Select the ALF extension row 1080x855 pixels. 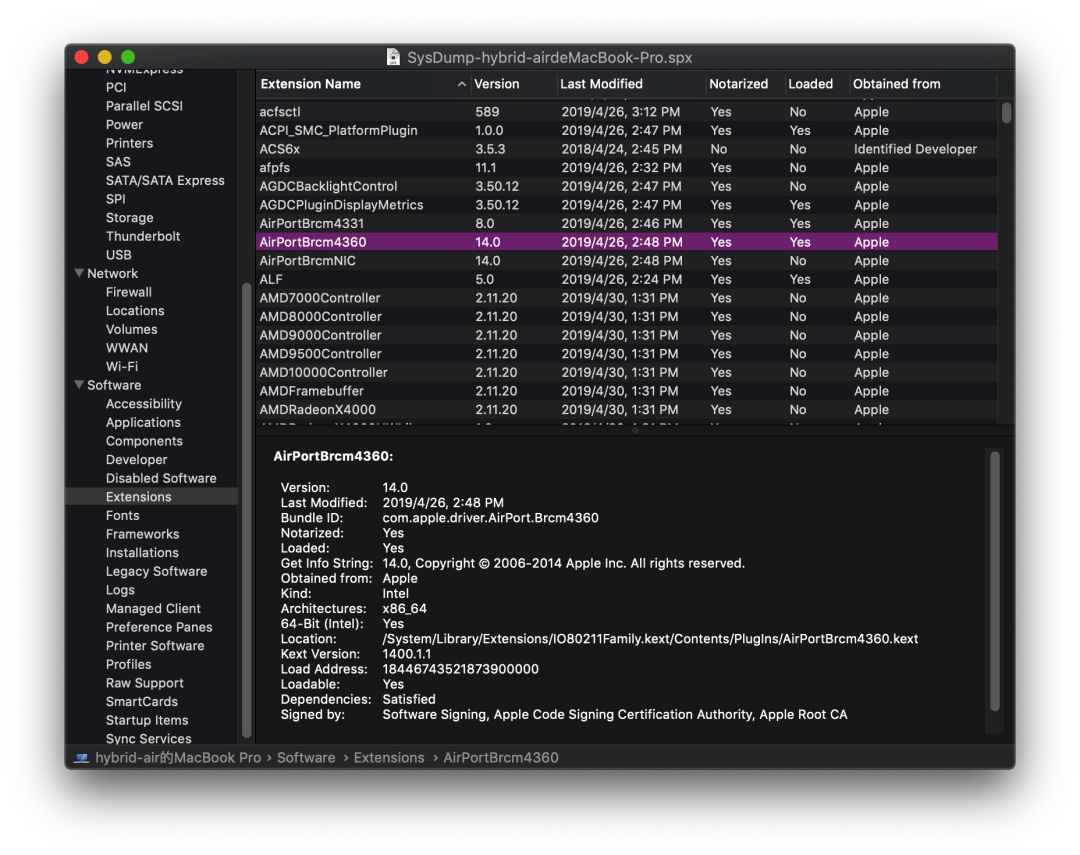pyautogui.click(x=627, y=279)
